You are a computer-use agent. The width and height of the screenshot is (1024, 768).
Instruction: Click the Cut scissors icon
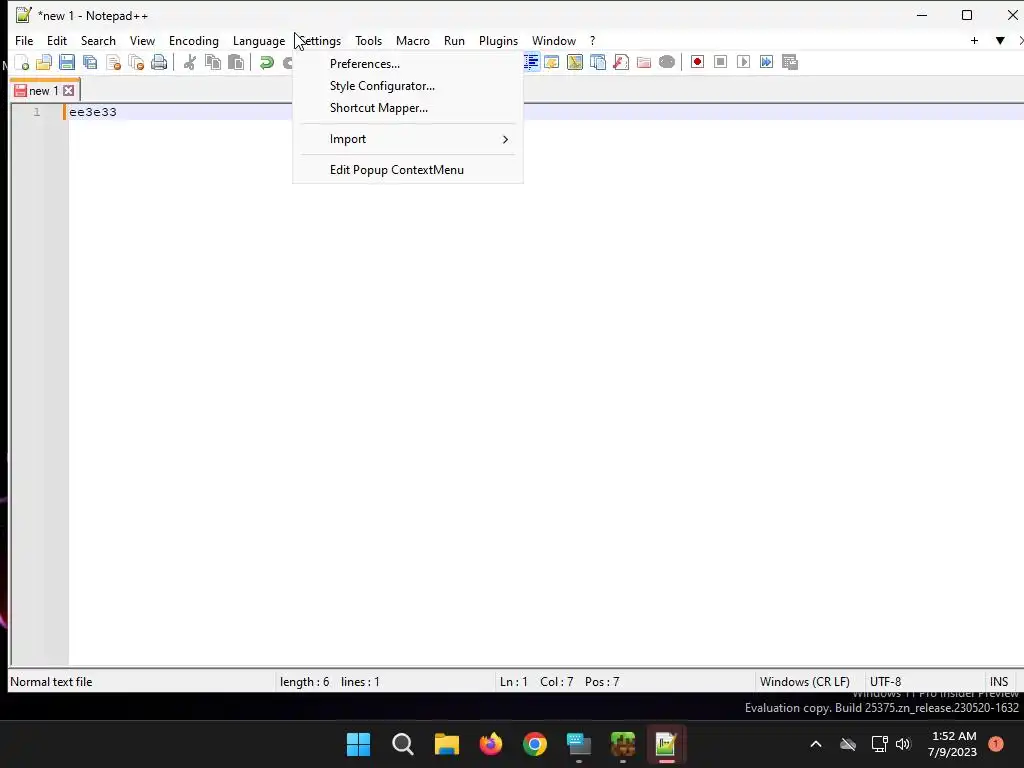click(189, 63)
